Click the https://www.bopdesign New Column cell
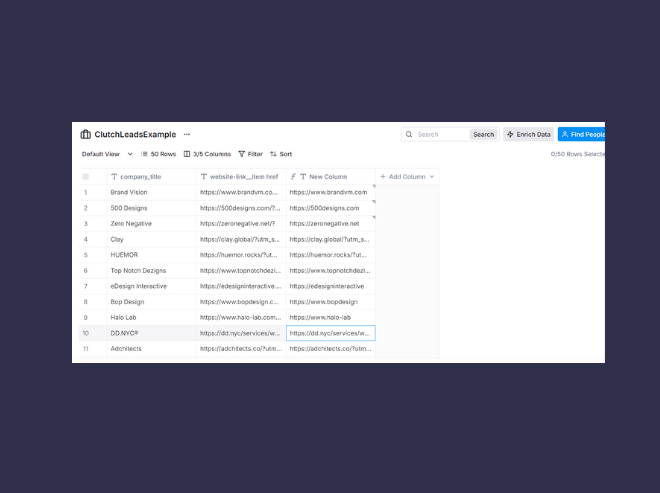Screen dimensions: 660x493 pyautogui.click(x=331, y=302)
